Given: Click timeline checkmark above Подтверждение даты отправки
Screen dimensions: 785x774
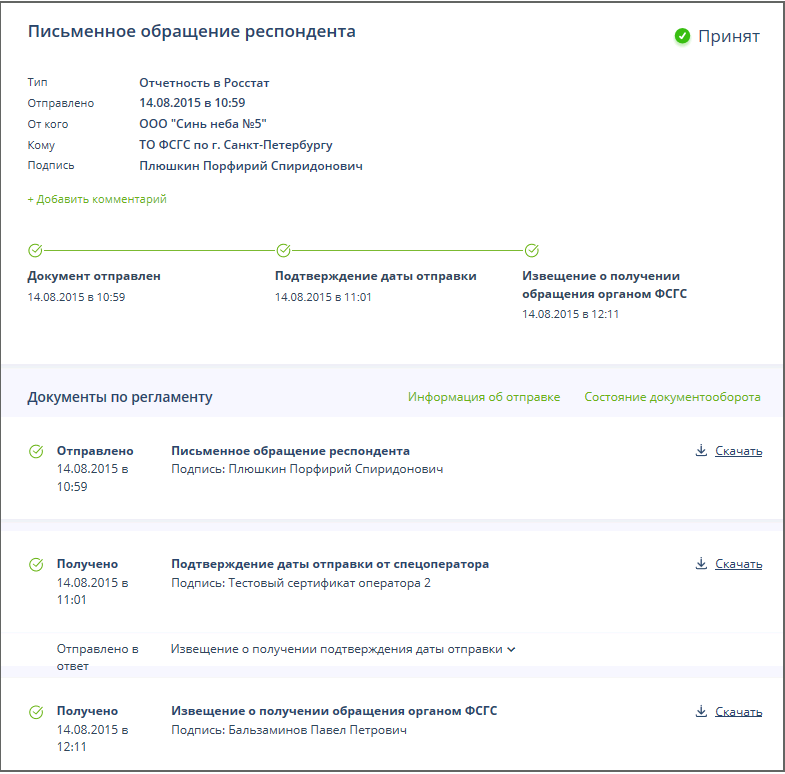Looking at the screenshot, I should (x=283, y=250).
